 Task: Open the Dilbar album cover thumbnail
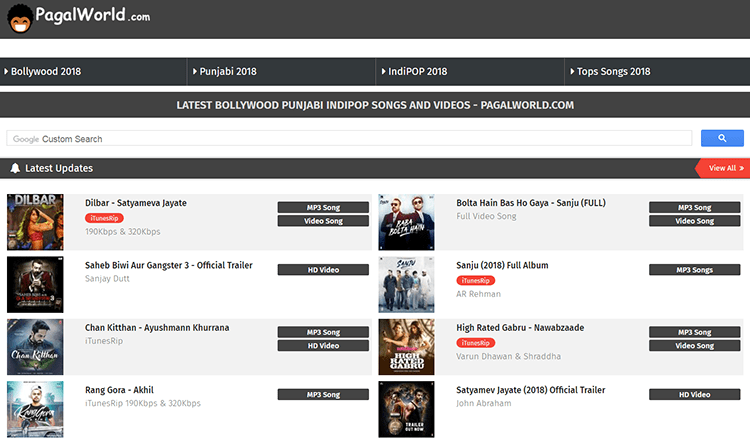click(x=35, y=222)
